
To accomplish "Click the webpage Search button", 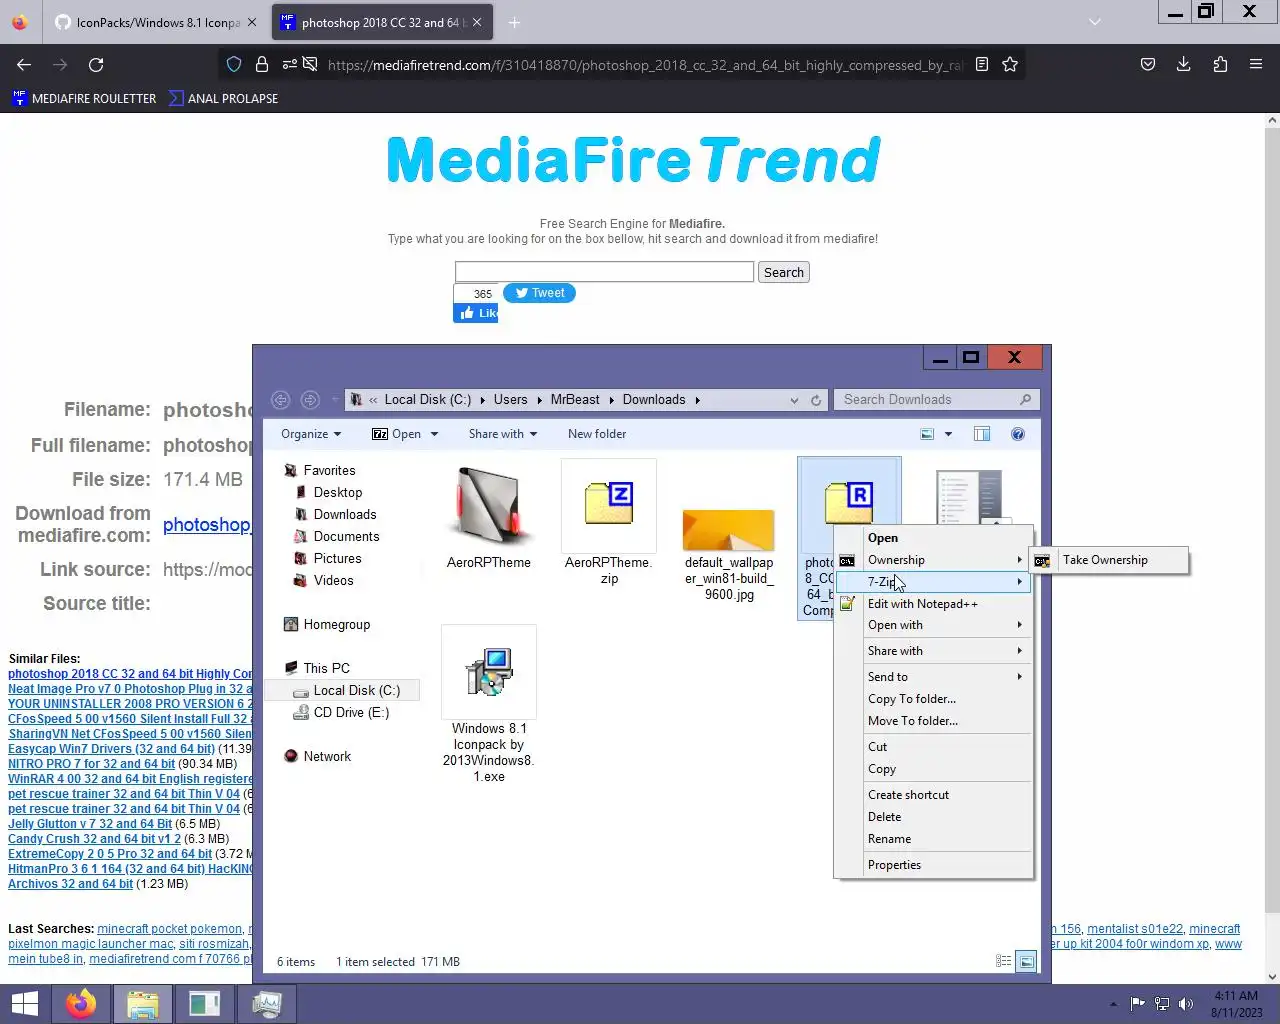I will point(784,272).
